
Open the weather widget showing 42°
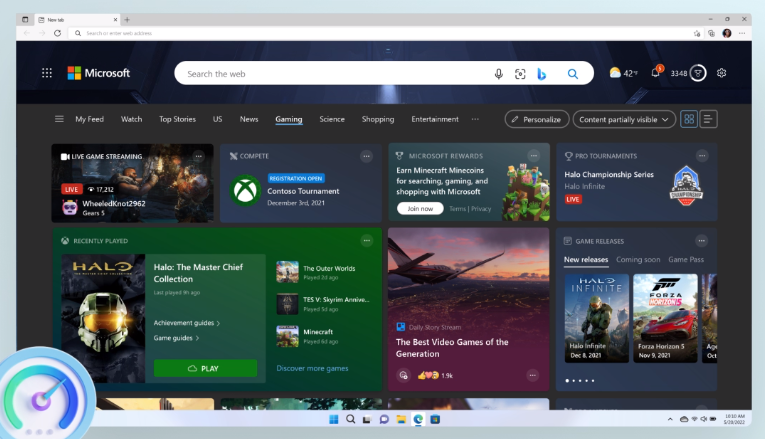pos(623,73)
